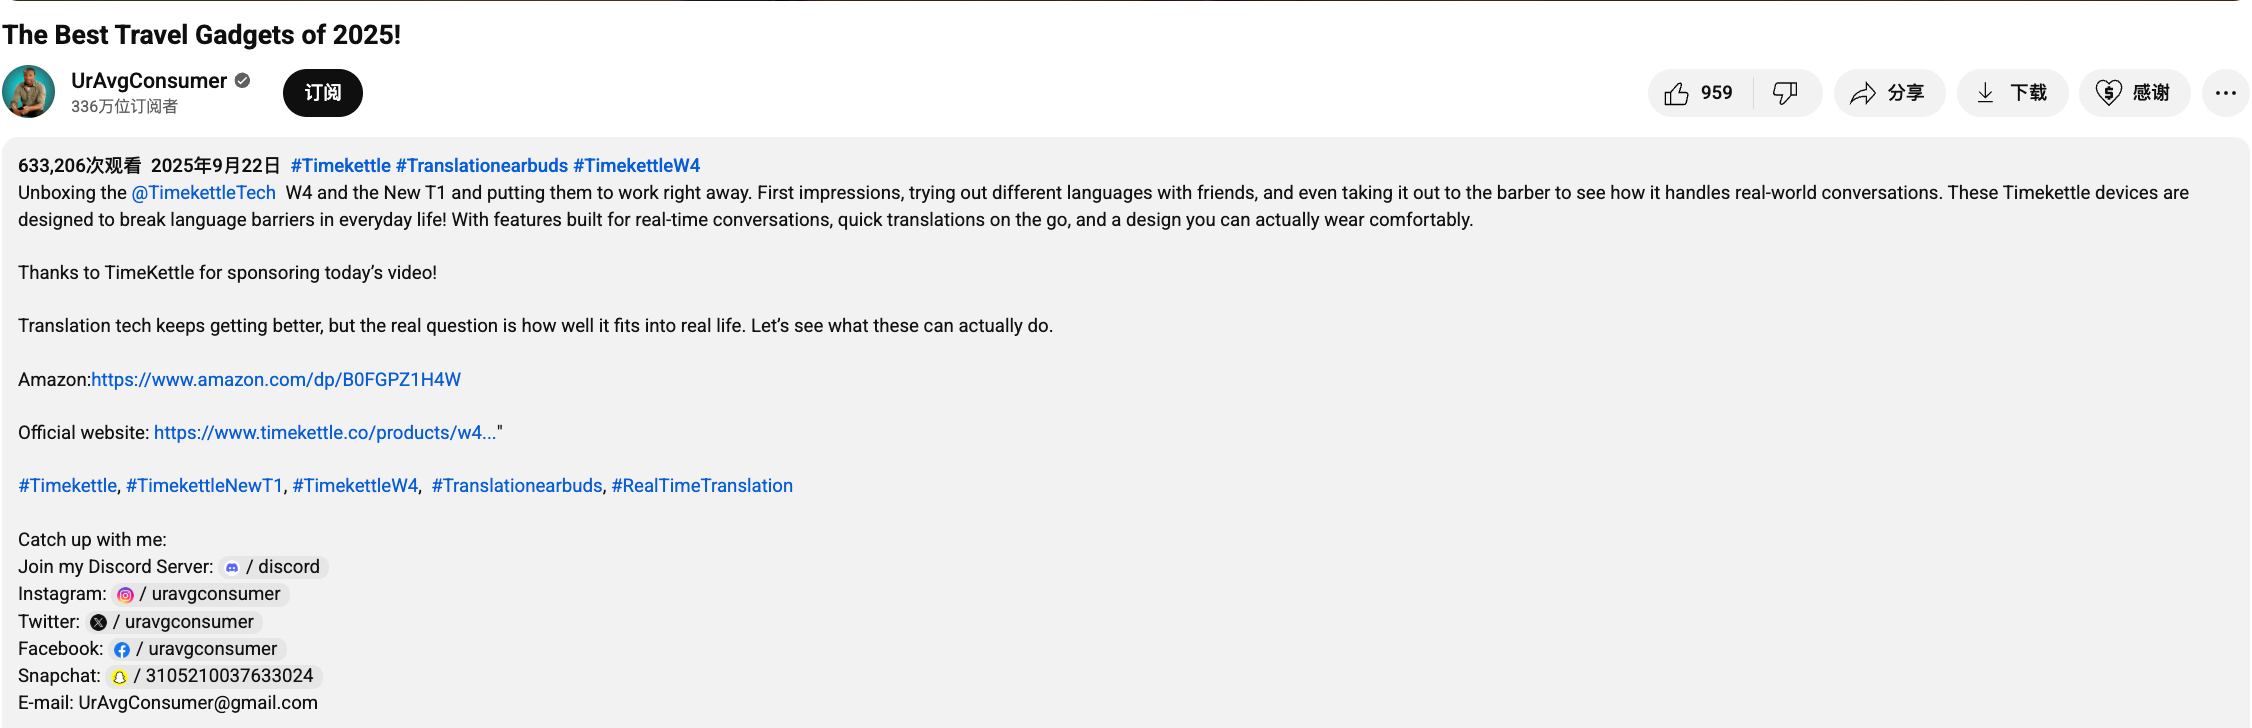Open the Facebook uravgconsumer link
2252x728 pixels.
click(198, 649)
